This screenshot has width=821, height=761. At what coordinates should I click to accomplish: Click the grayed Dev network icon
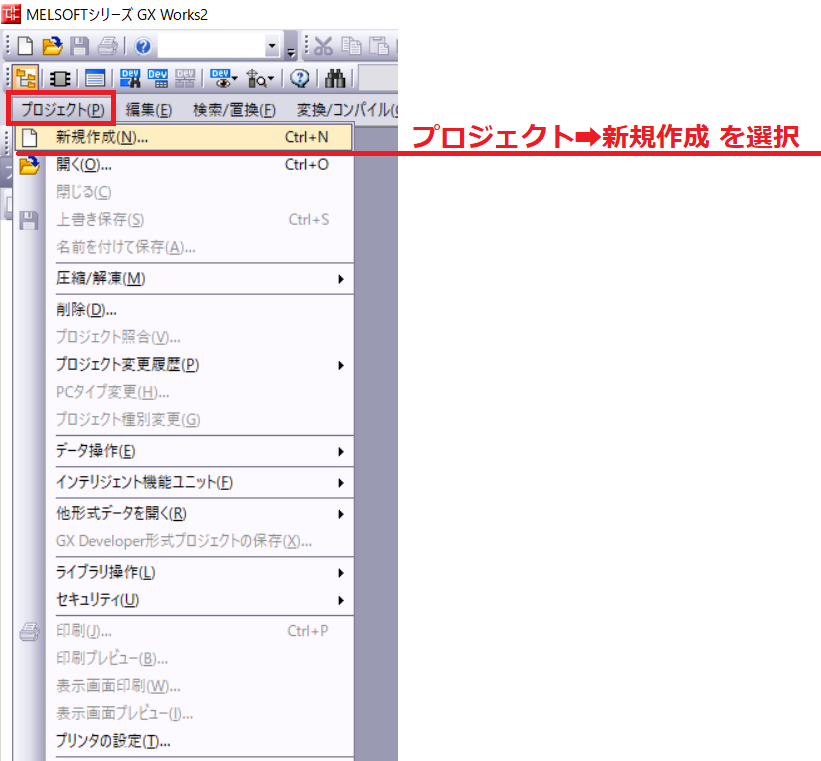185,79
